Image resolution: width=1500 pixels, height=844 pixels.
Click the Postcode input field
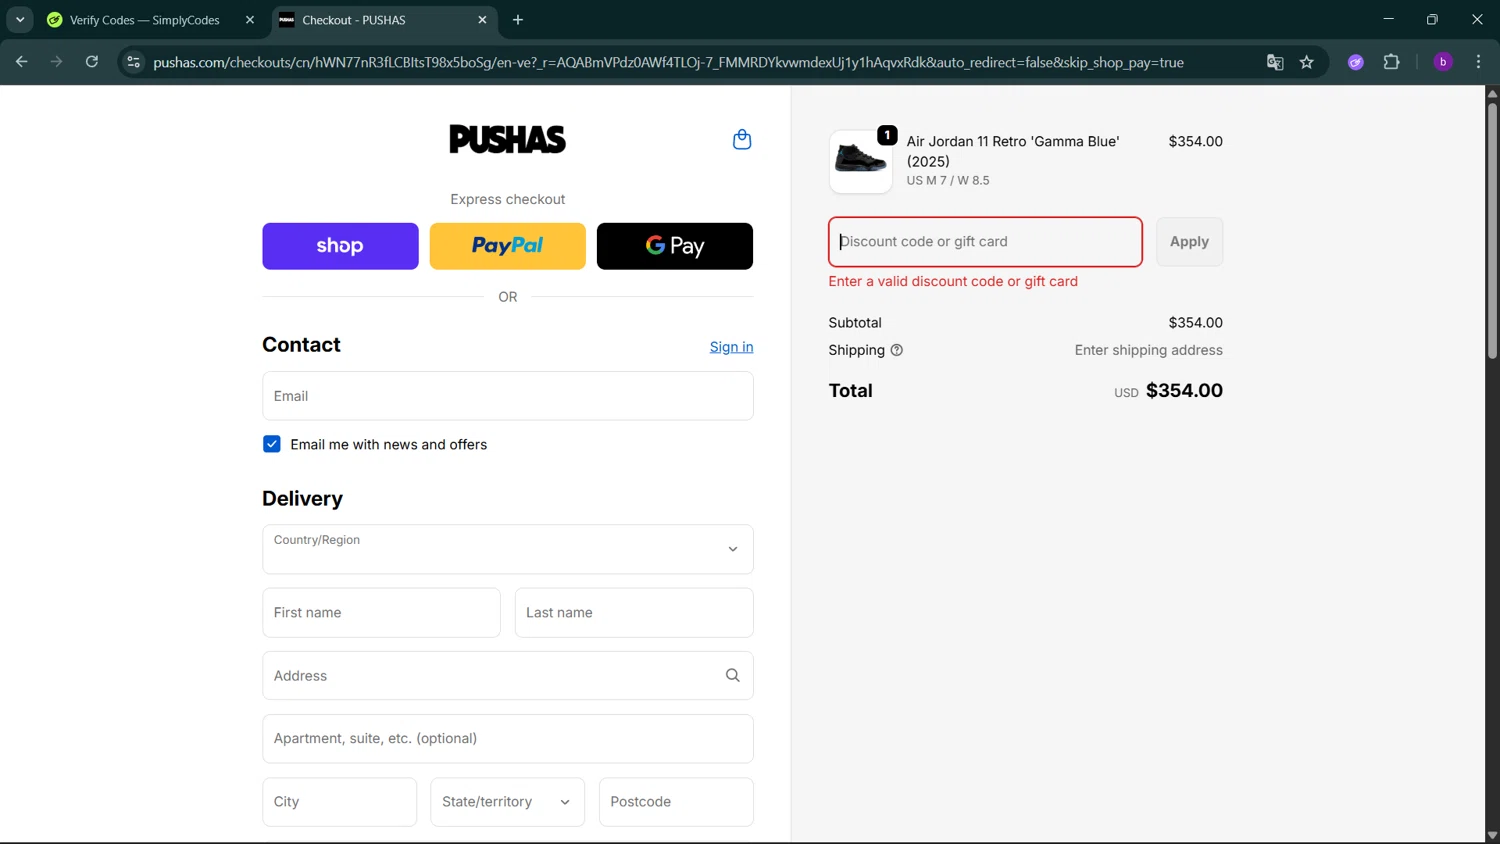[676, 802]
